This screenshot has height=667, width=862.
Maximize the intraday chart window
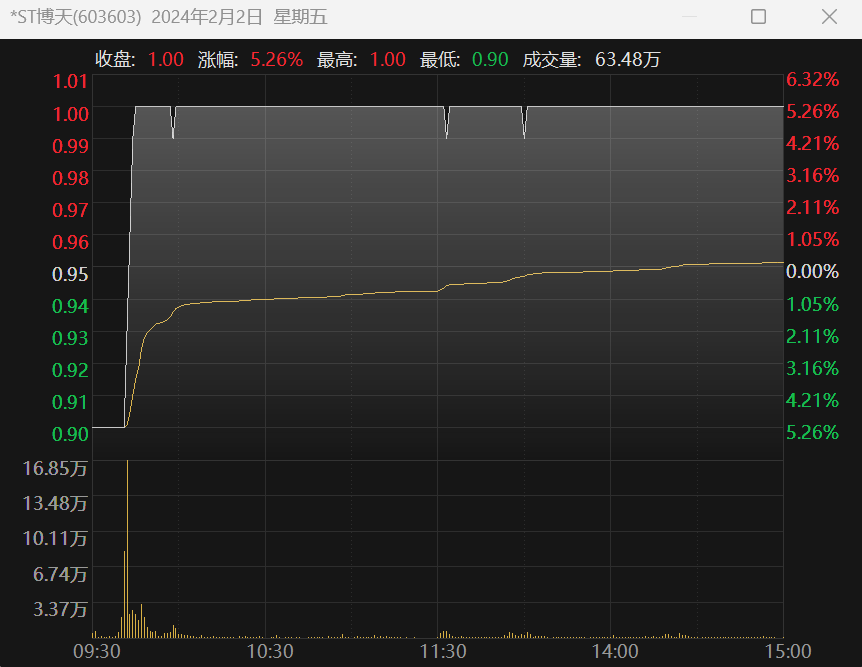758,17
